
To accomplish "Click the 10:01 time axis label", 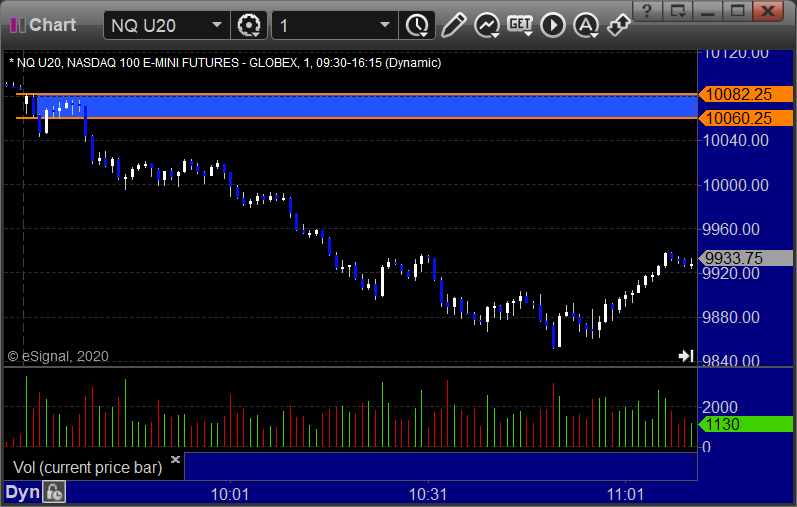I will (x=230, y=494).
